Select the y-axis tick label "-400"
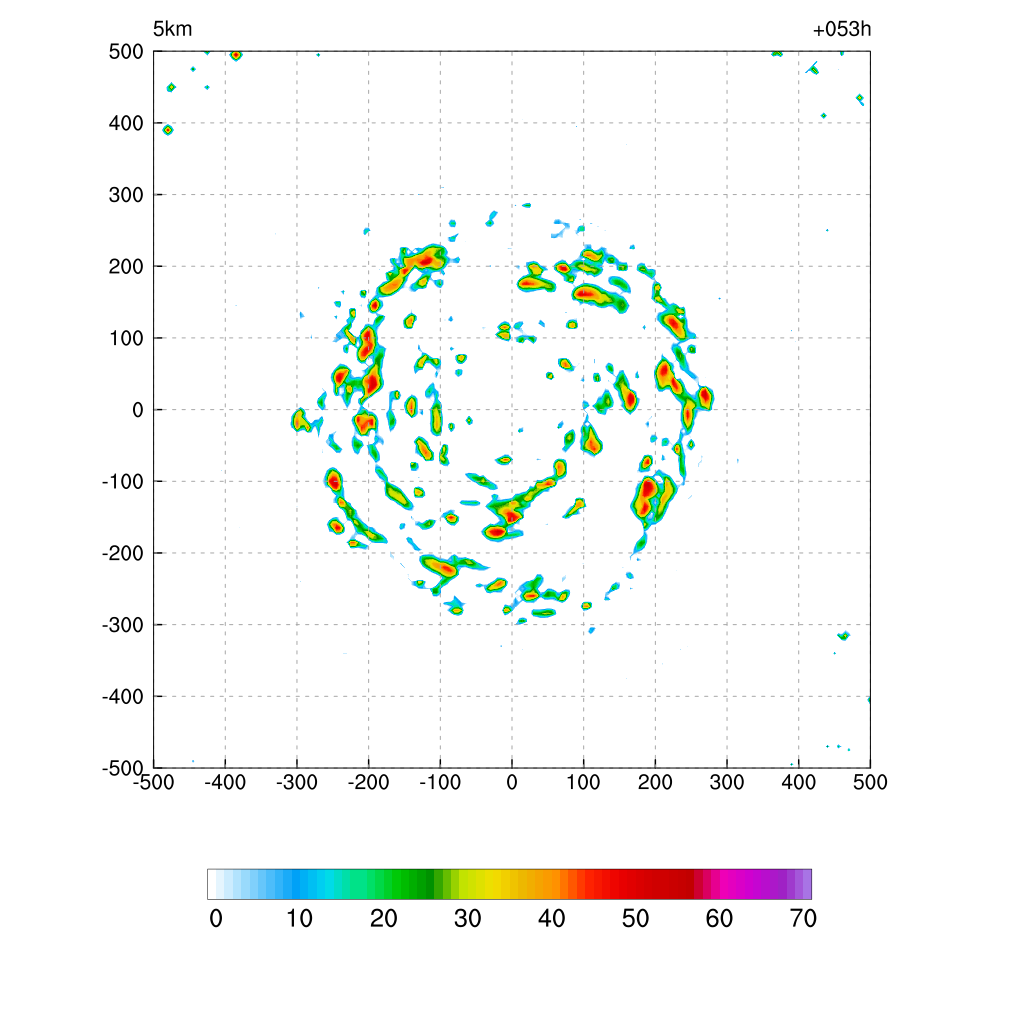The height and width of the screenshot is (1024, 1024). pos(123,697)
